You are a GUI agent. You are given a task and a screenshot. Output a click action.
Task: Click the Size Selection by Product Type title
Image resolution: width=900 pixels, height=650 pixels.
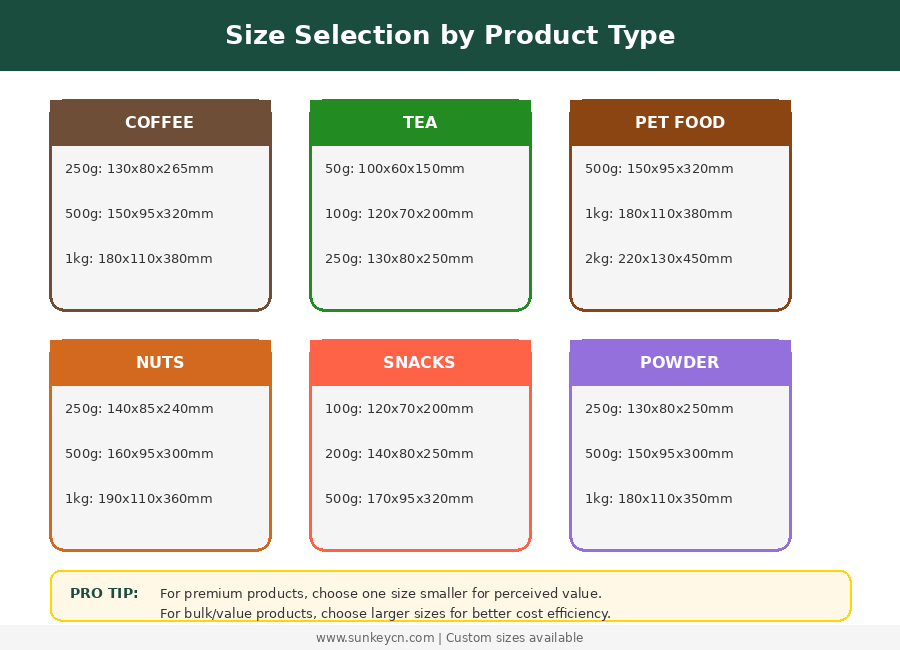click(450, 36)
